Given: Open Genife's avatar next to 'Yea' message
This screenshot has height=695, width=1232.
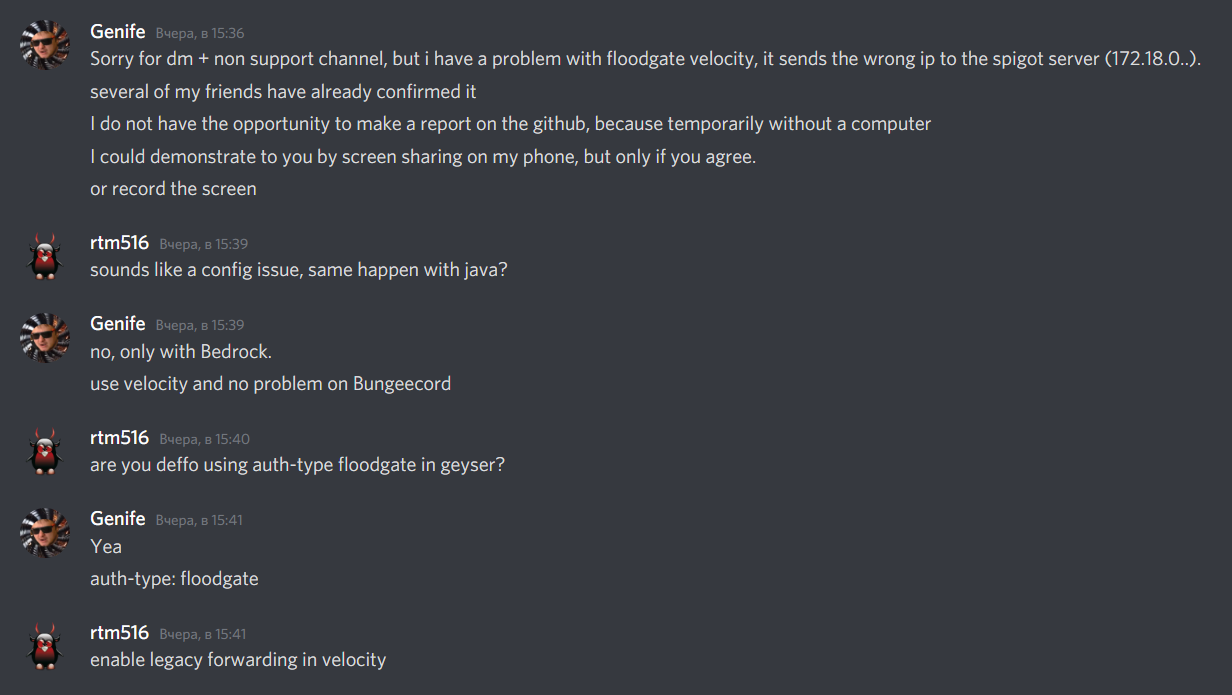Looking at the screenshot, I should 44,532.
